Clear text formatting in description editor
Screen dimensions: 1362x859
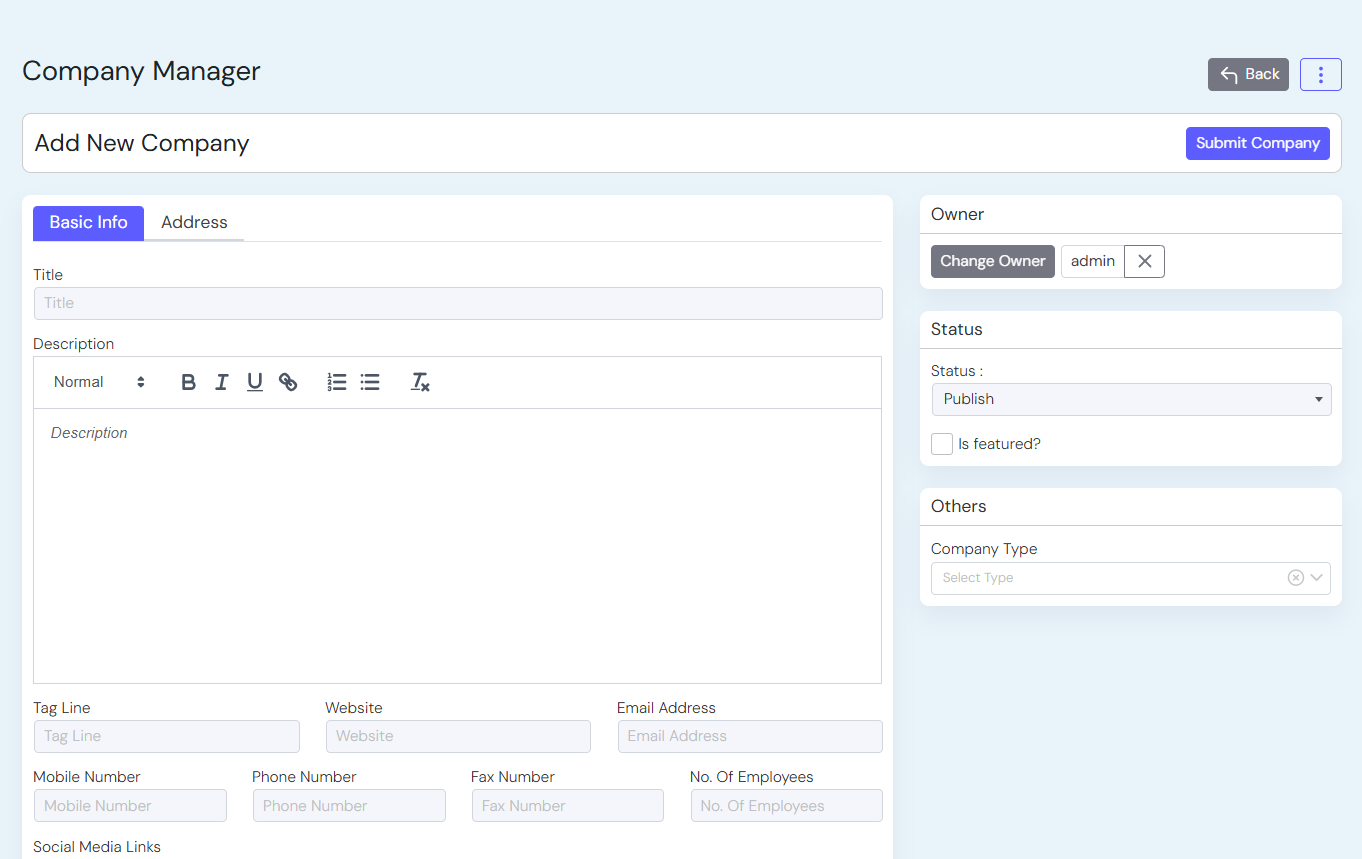pyautogui.click(x=420, y=382)
